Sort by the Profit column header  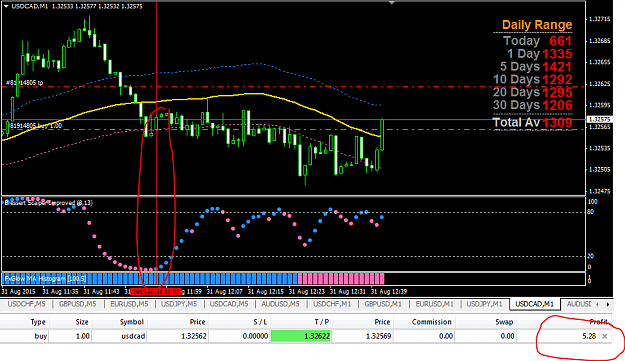point(599,322)
